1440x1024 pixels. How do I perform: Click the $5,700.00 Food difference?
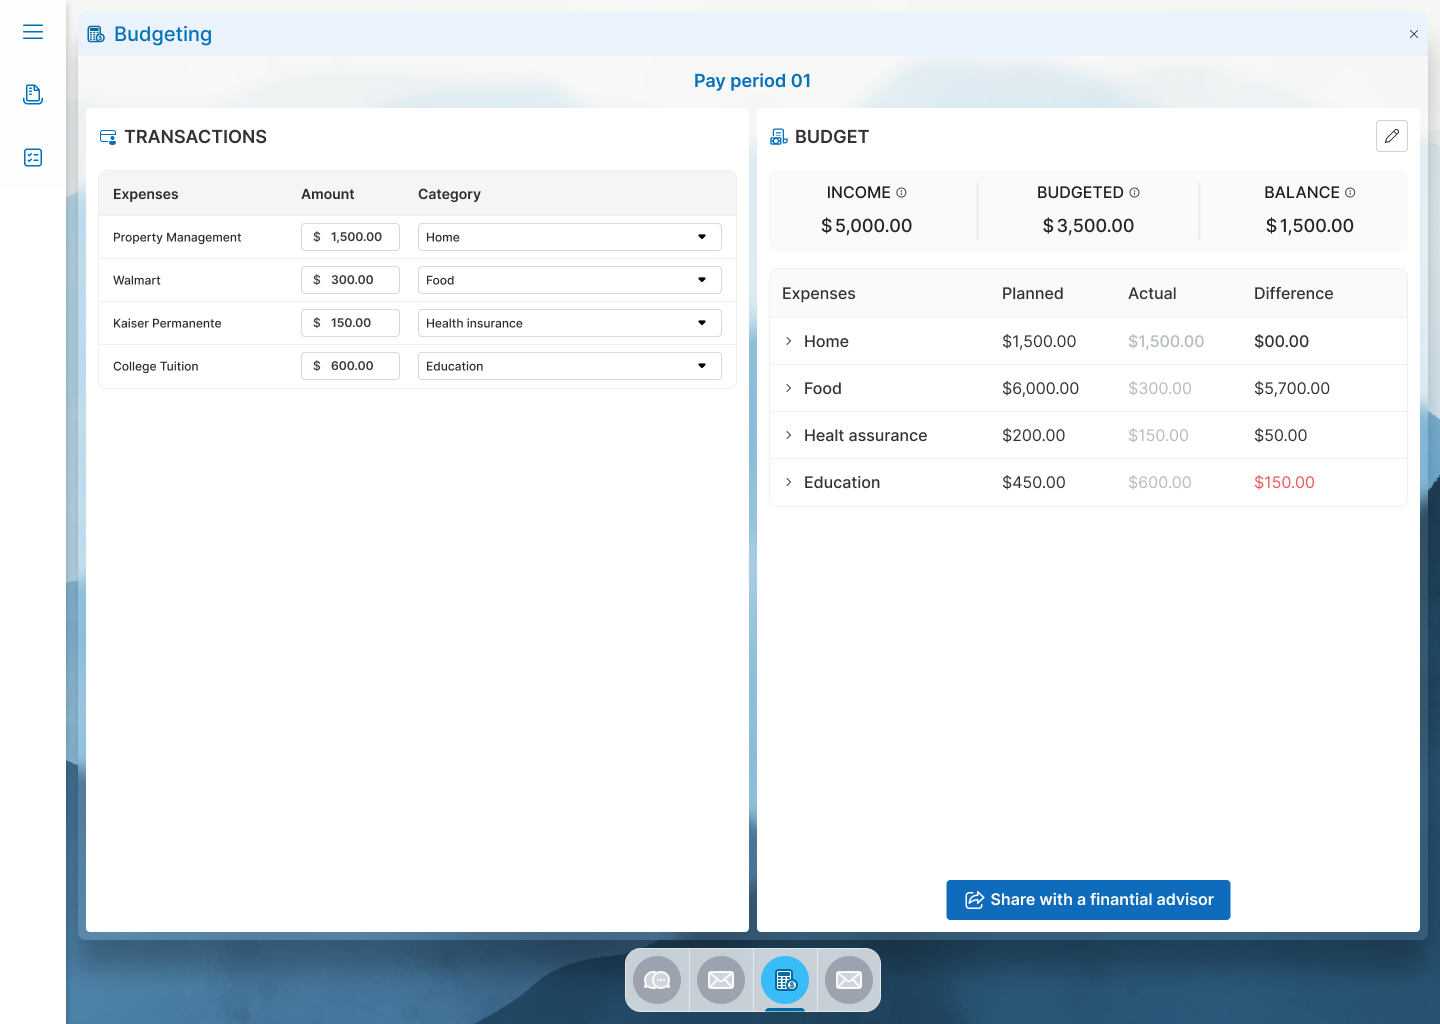1292,388
